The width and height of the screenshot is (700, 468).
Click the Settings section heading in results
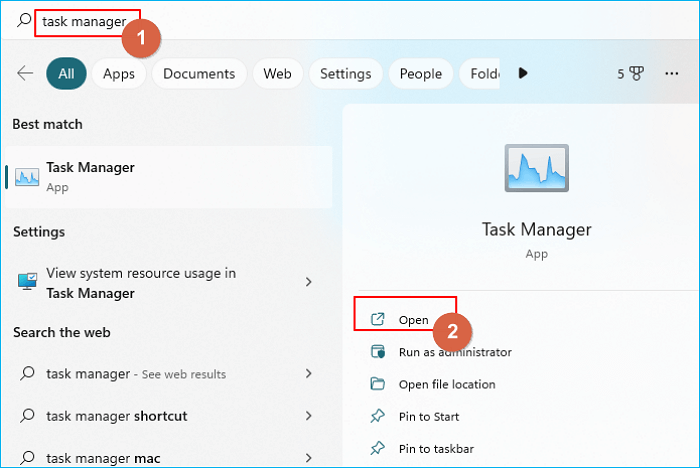[39, 232]
